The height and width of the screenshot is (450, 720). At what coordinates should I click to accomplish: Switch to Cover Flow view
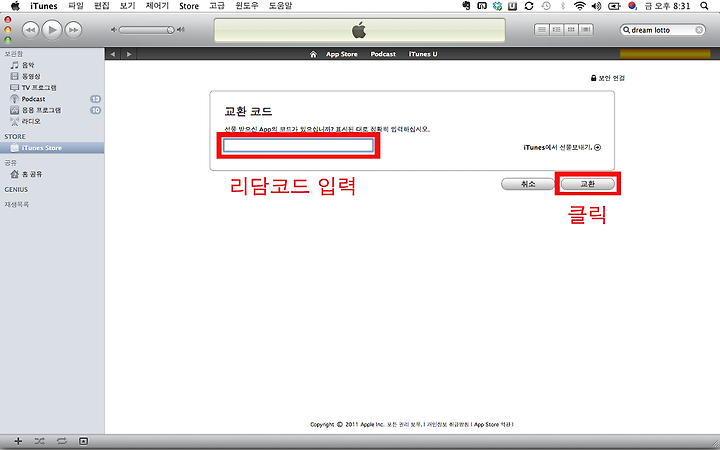click(x=585, y=30)
